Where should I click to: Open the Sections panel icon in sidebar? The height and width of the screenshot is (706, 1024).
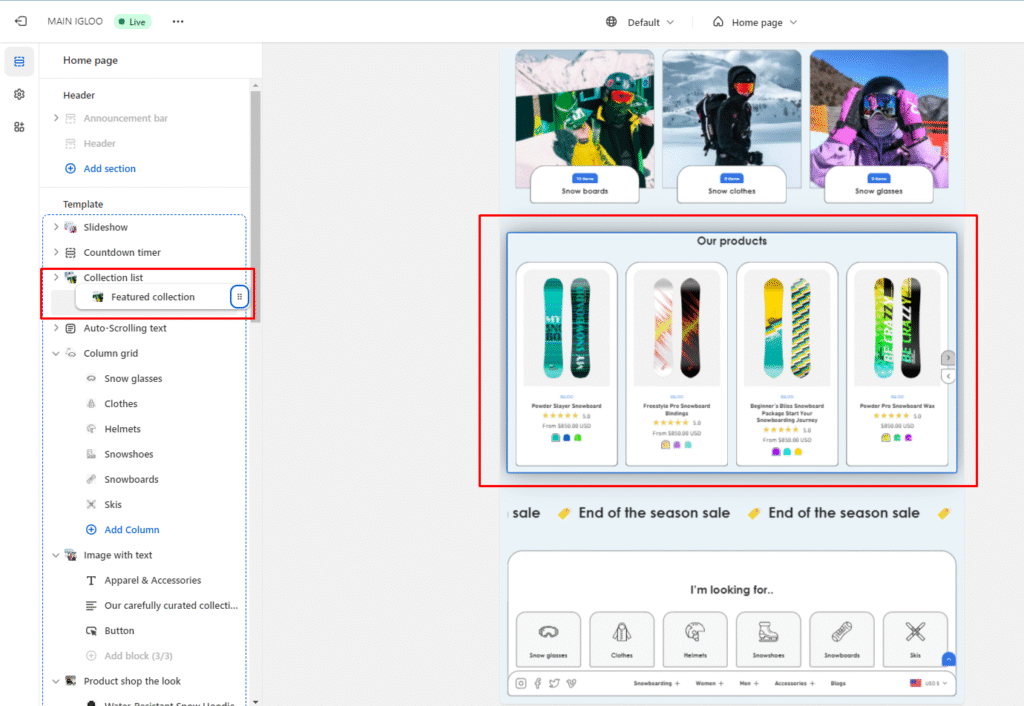pyautogui.click(x=19, y=62)
